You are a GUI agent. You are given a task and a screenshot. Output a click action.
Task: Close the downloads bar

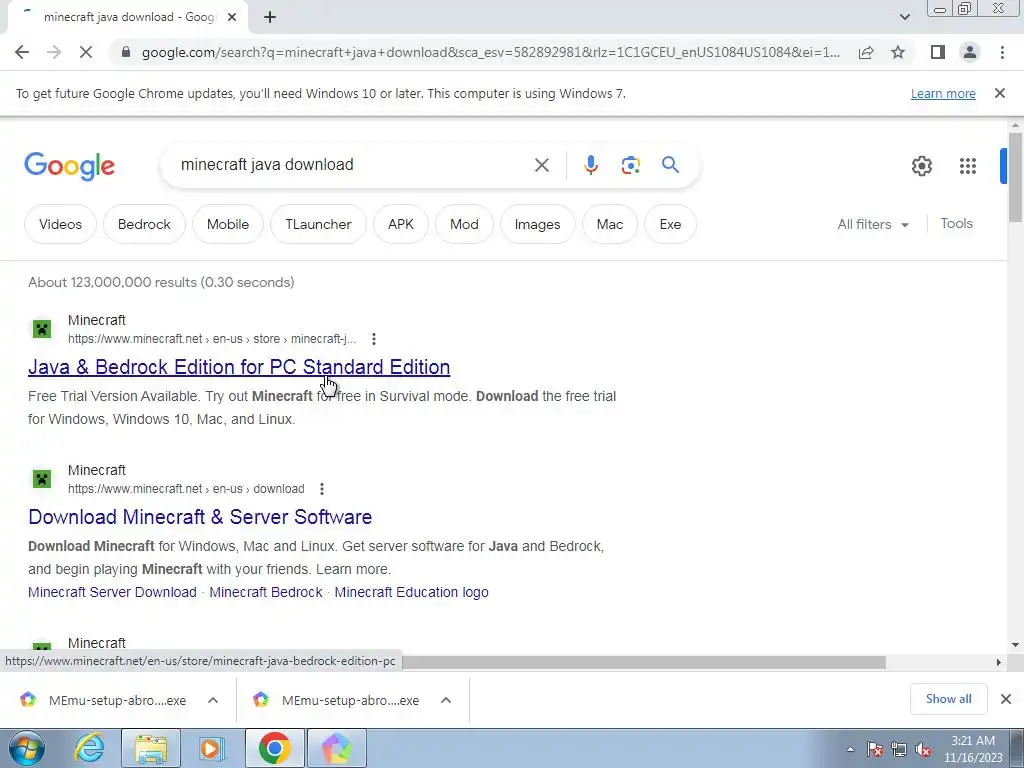[x=1006, y=699]
